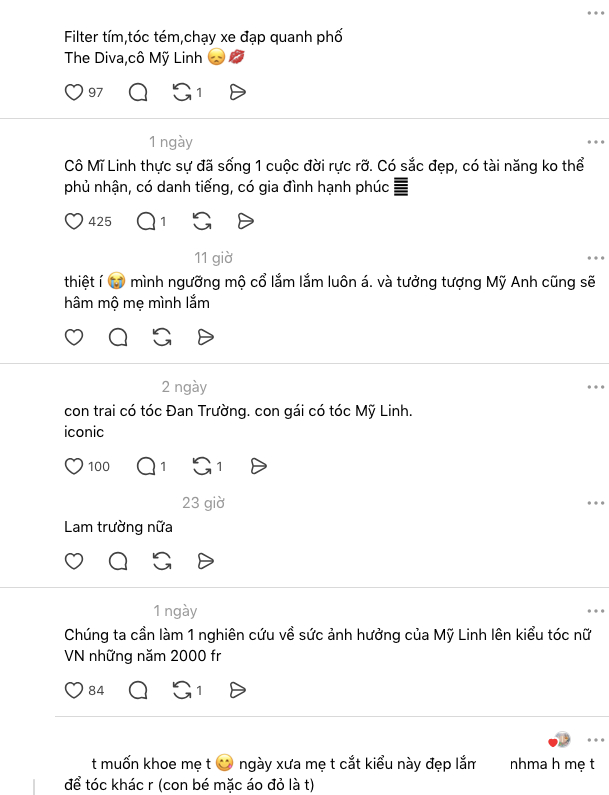This screenshot has height=795, width=609.
Task: Reply to the 'Filter tím' comment
Action: click(139, 92)
